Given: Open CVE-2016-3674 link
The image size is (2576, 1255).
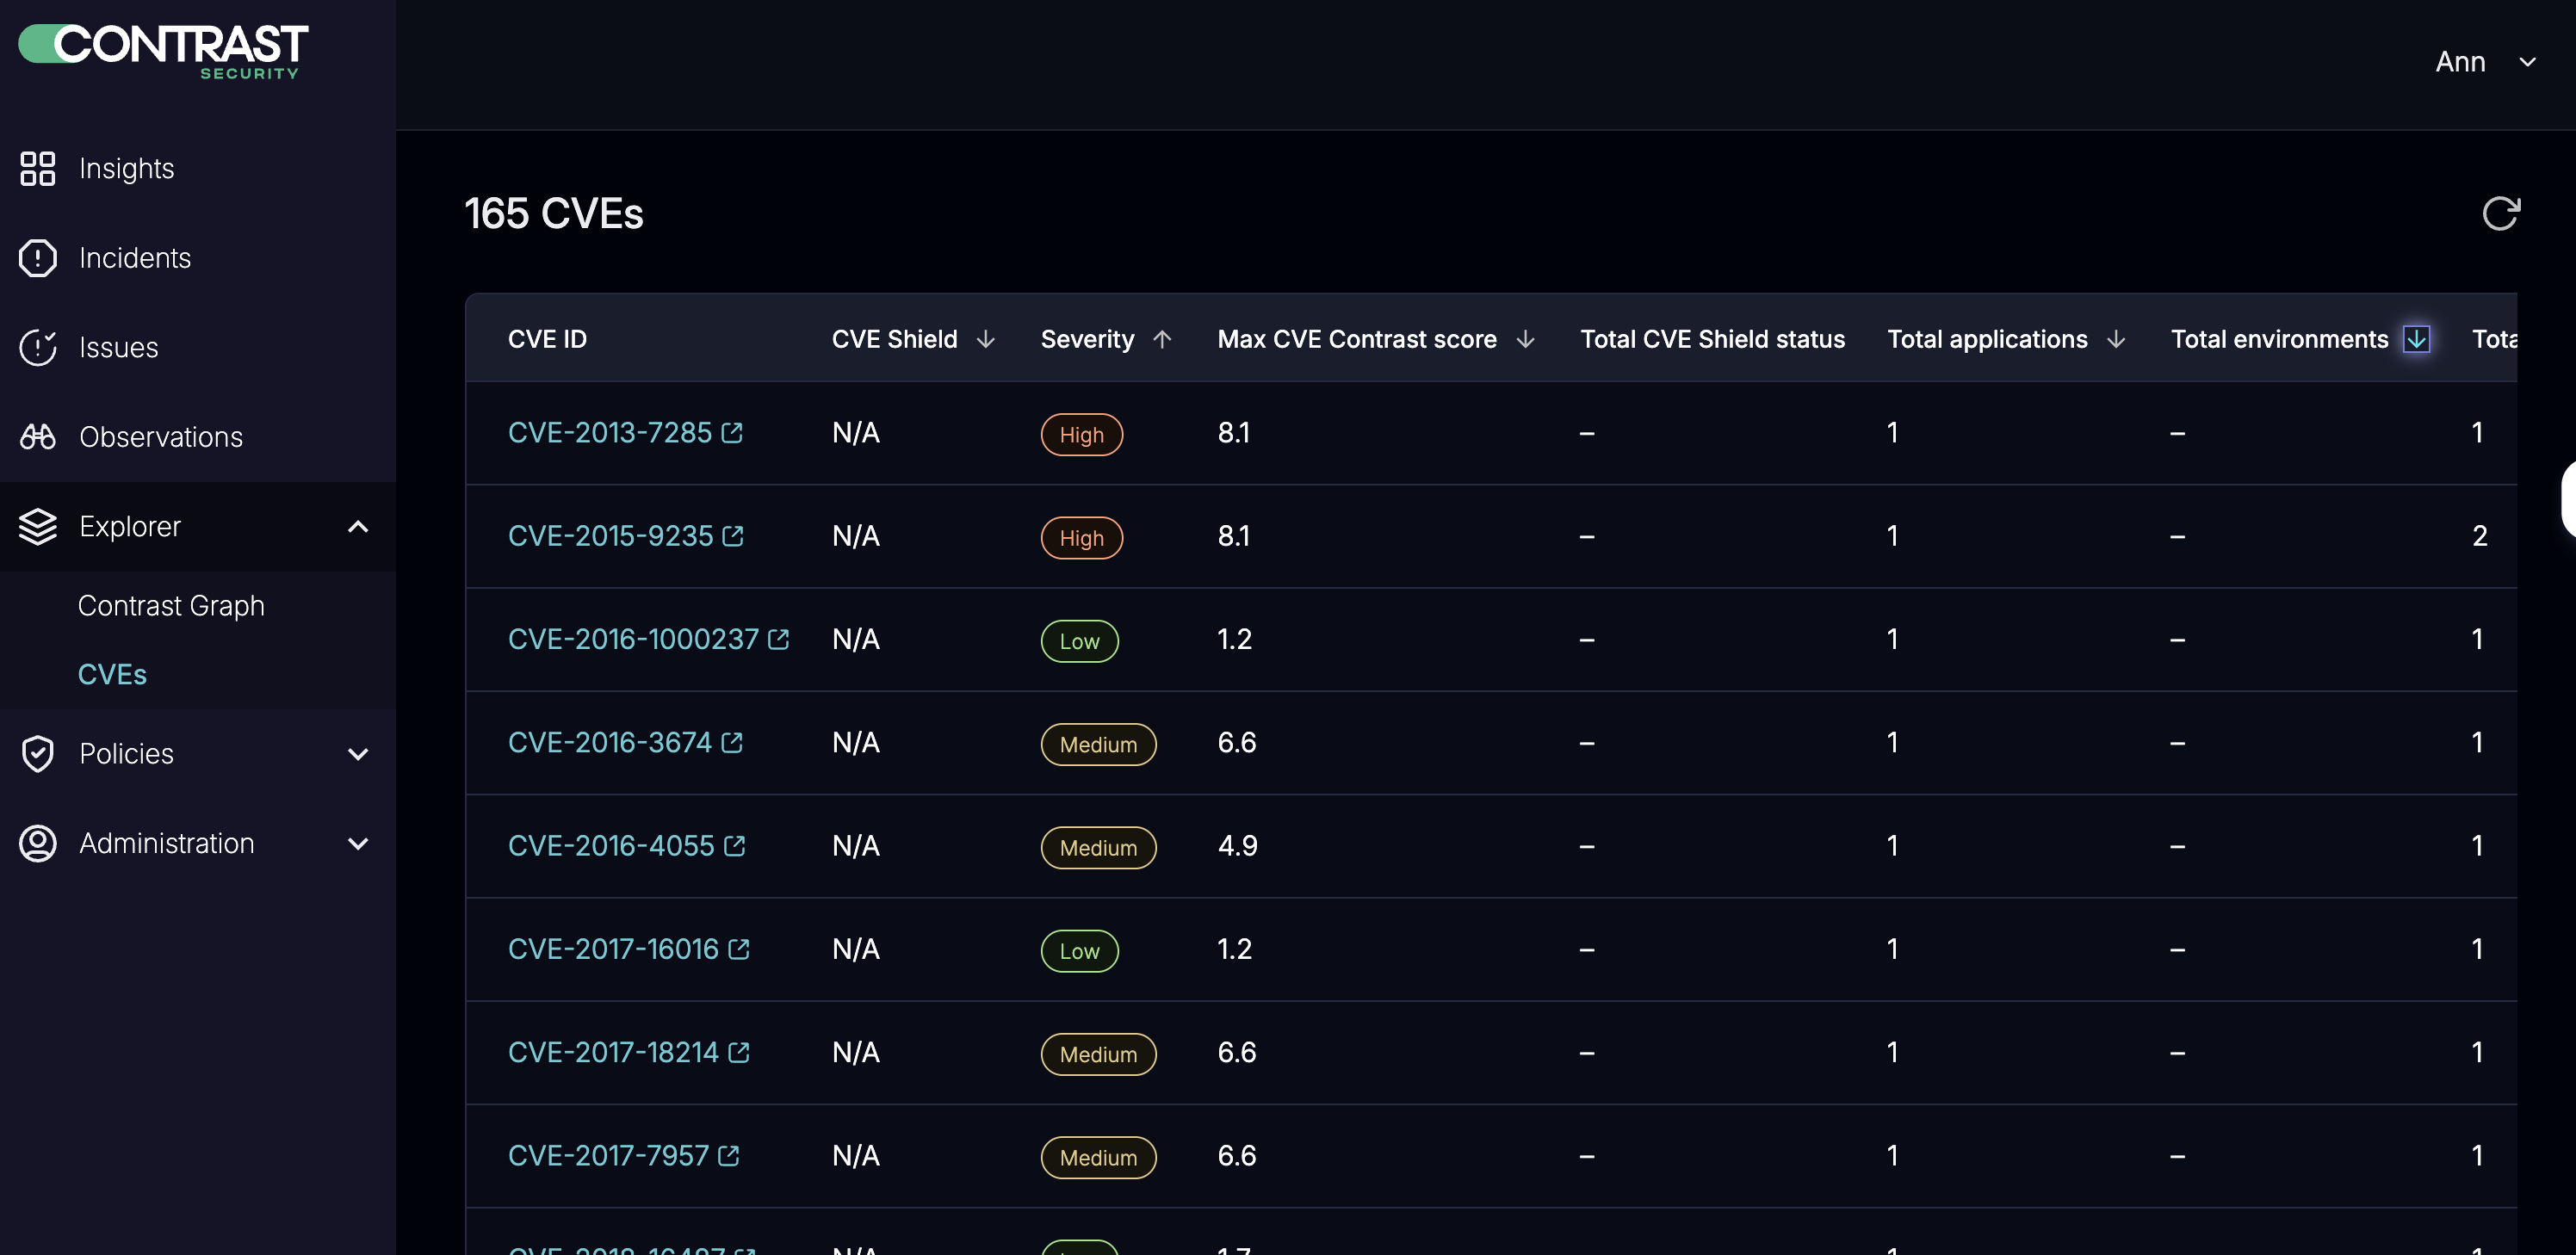Looking at the screenshot, I should (610, 742).
